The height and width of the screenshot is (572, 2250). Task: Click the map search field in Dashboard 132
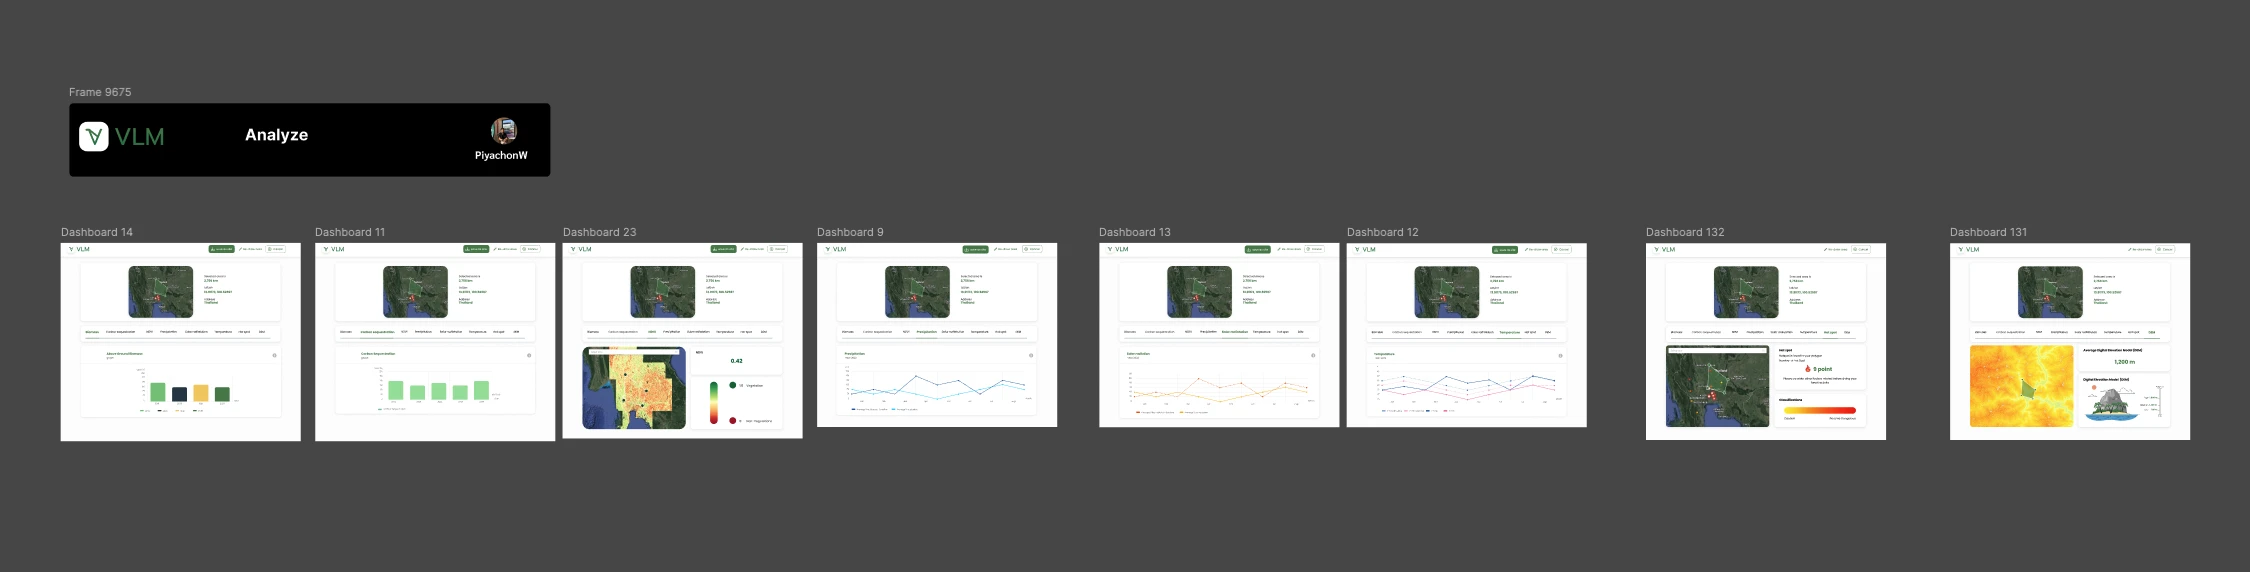tap(1717, 351)
